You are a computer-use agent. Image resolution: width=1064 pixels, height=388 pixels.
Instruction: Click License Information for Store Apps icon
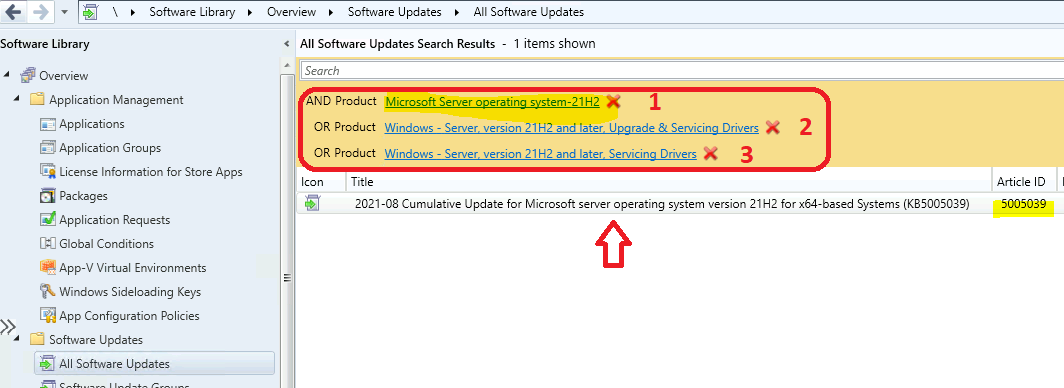(48, 172)
